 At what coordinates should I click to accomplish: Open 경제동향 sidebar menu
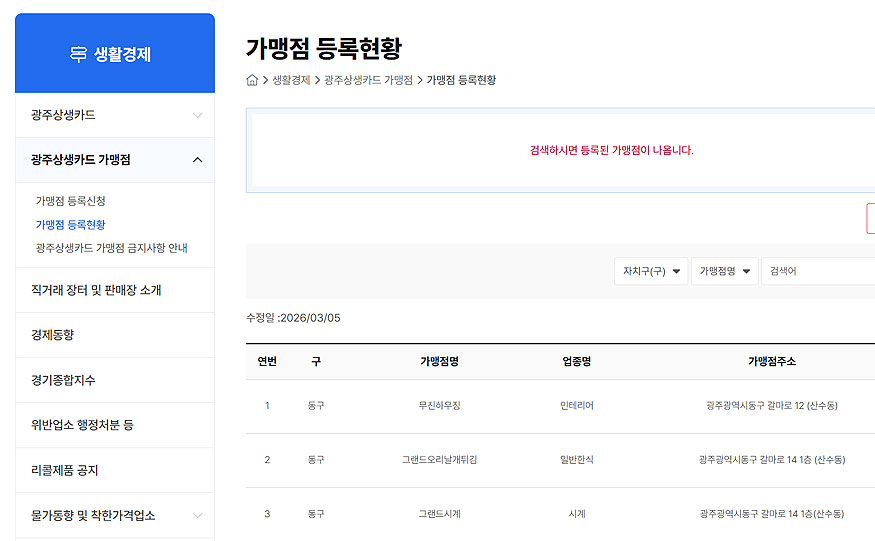[115, 335]
